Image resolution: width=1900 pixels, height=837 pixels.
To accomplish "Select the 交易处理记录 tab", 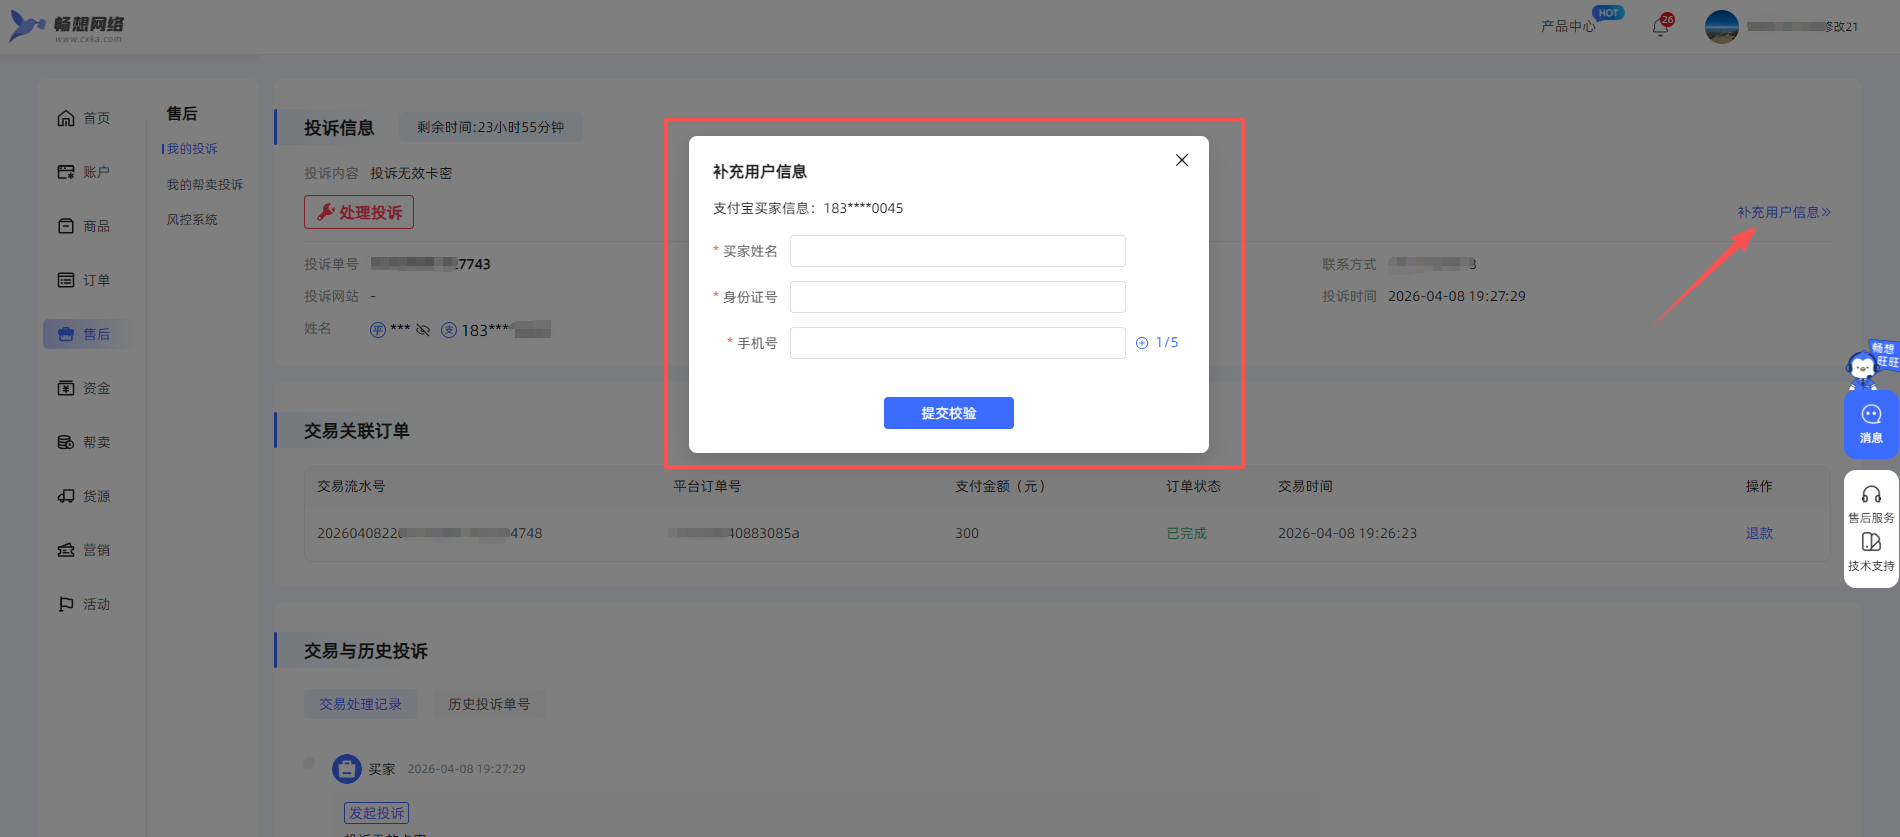I will 360,704.
